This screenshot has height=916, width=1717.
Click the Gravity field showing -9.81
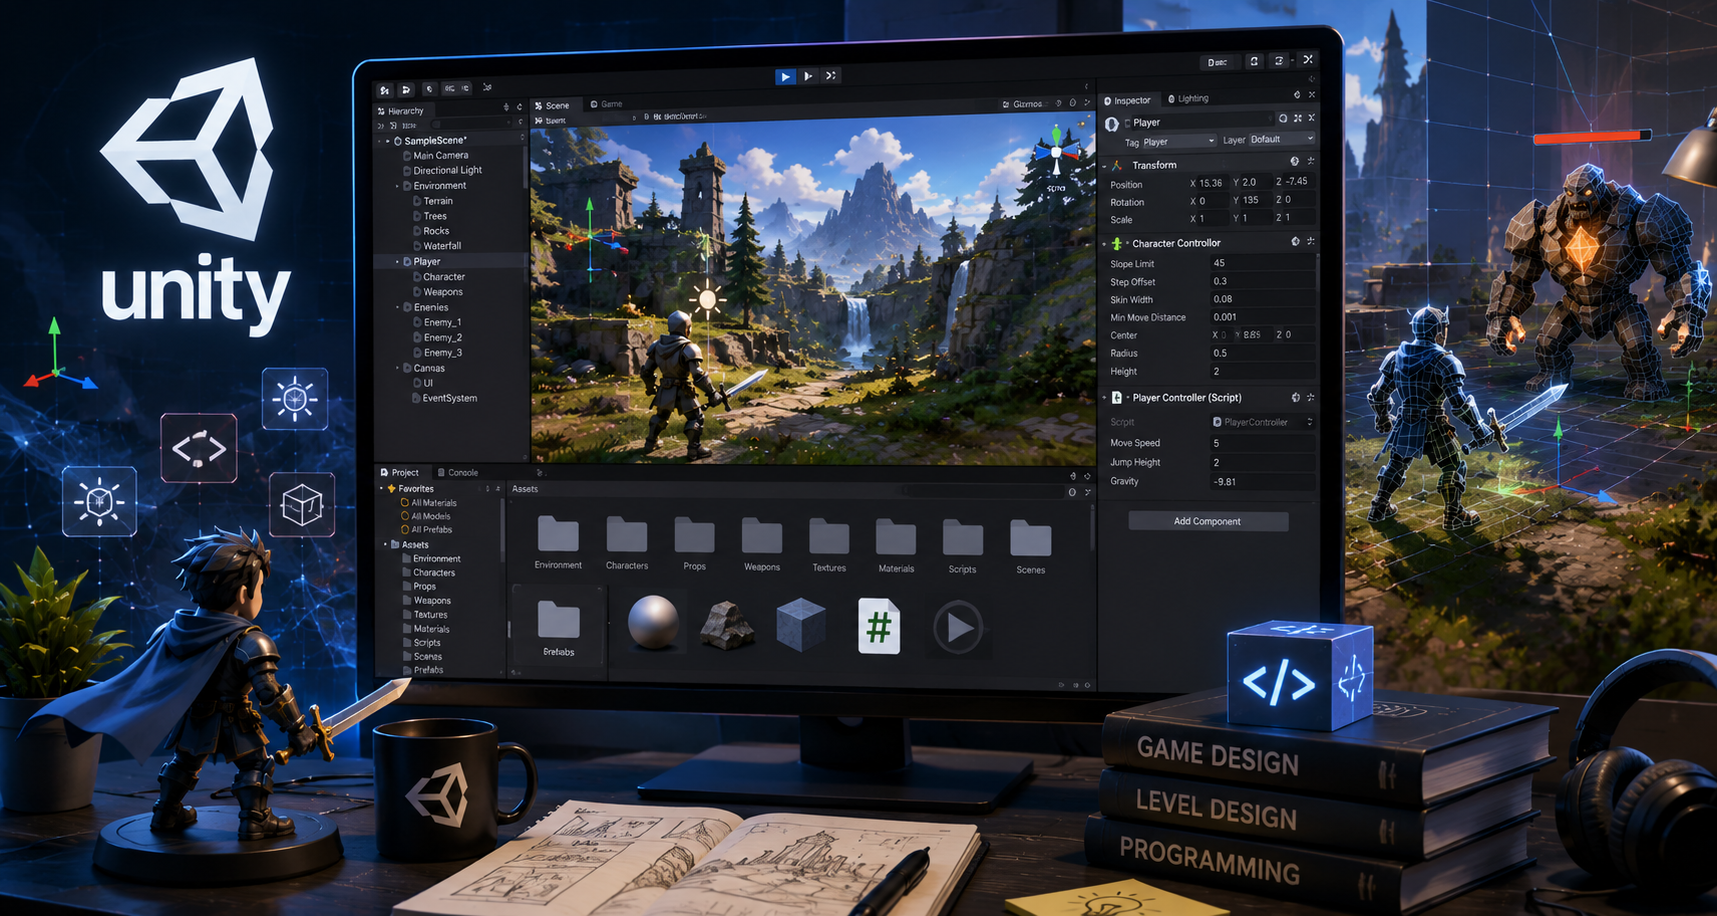click(1263, 482)
